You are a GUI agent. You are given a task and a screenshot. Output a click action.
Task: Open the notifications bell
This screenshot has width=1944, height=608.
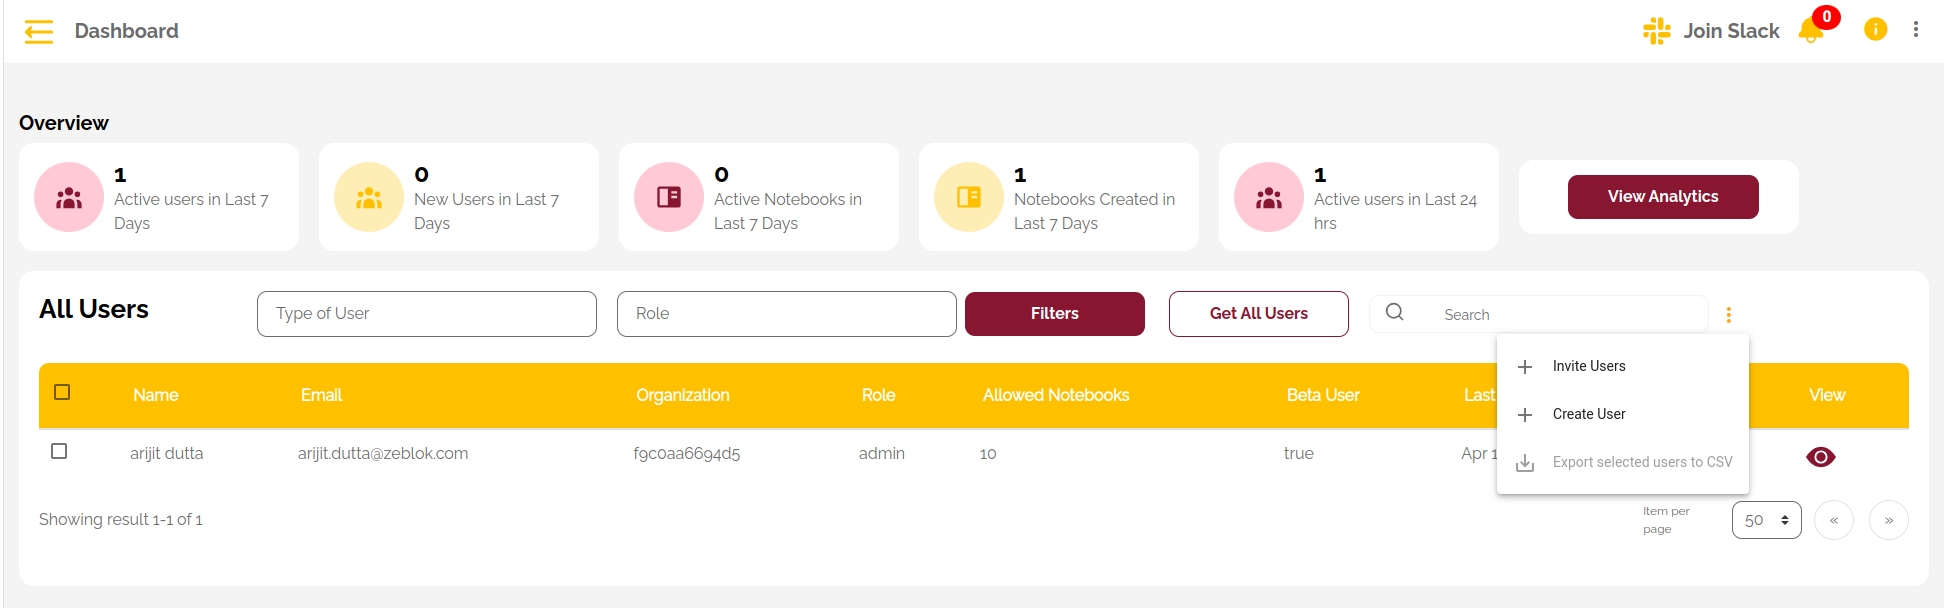1810,31
